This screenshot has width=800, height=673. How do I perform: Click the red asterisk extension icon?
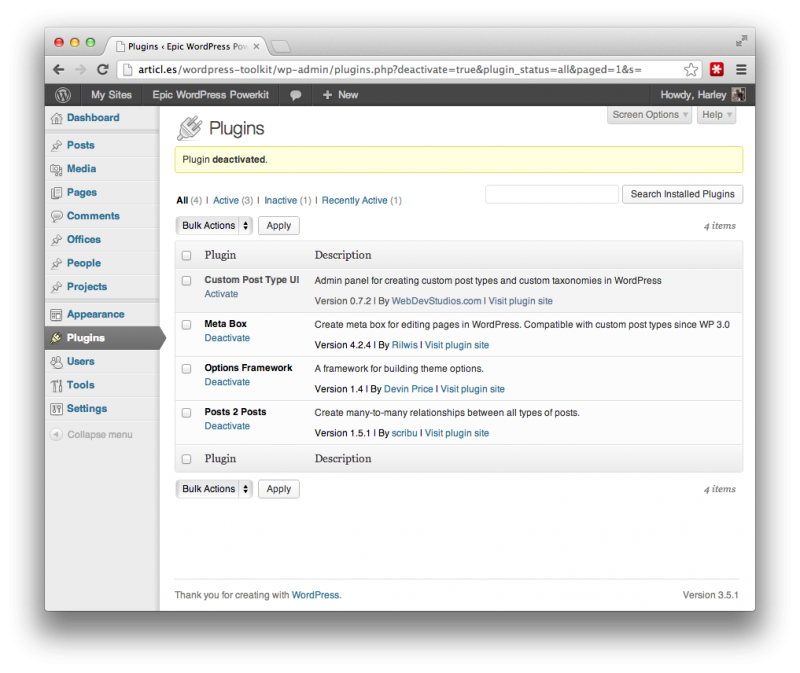tap(717, 69)
